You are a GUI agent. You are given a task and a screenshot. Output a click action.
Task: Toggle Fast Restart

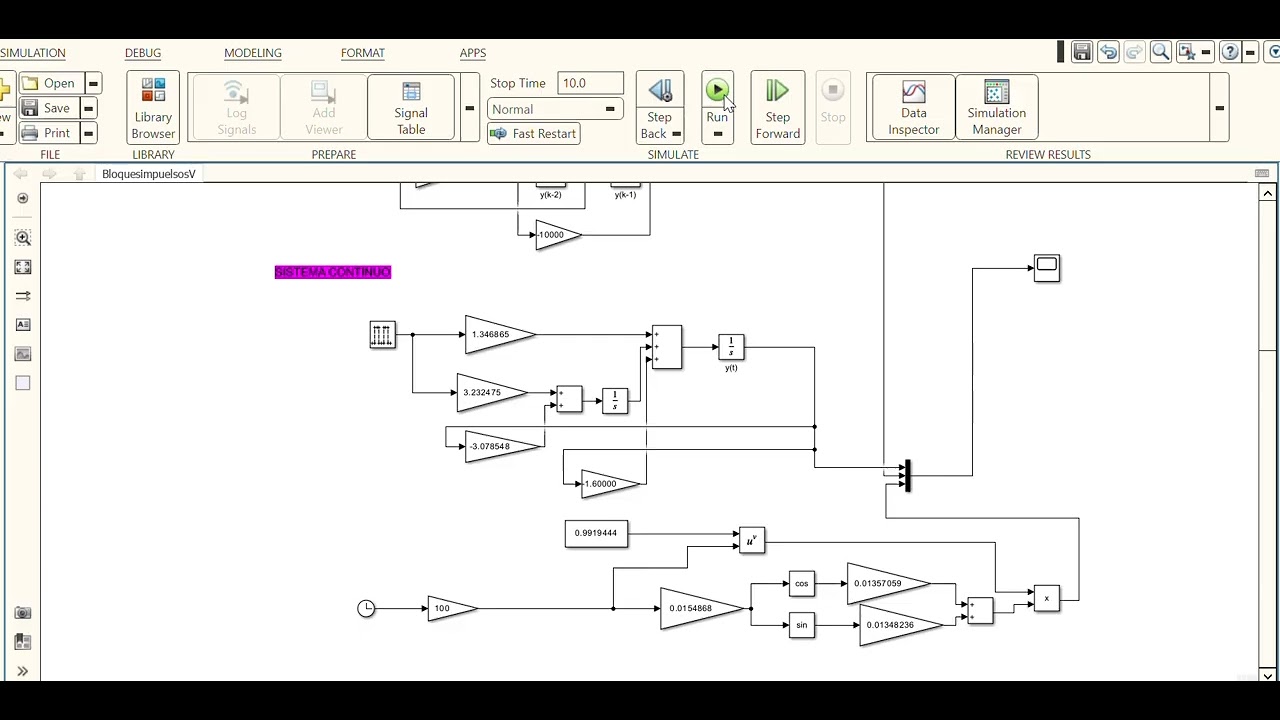coord(534,134)
